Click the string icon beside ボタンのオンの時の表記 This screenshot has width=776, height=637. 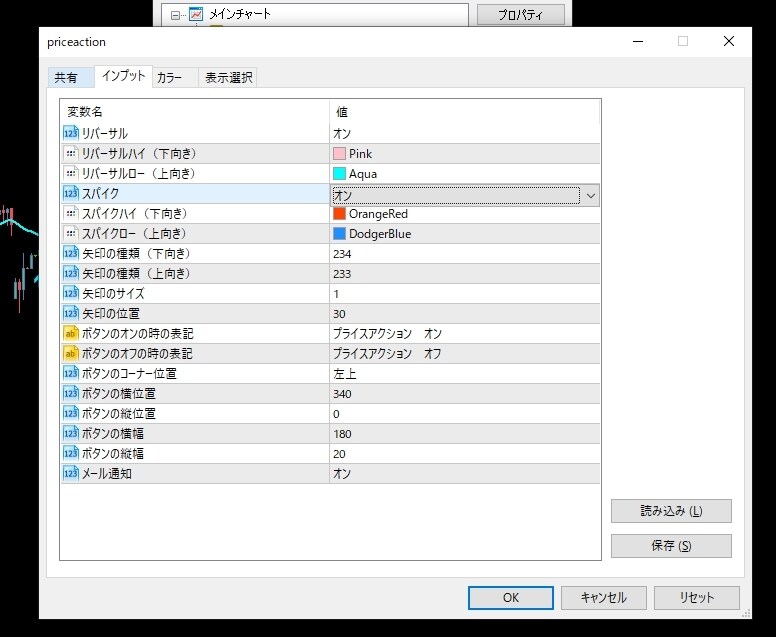tap(71, 333)
